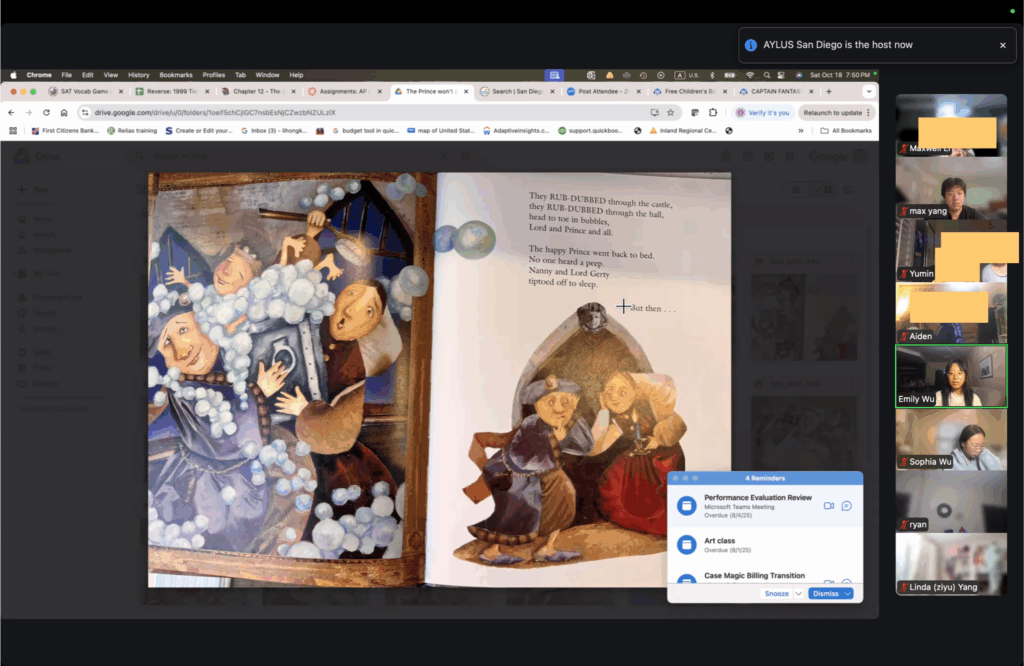Go back to the previous page
Image resolution: width=1024 pixels, height=666 pixels.
[x=12, y=113]
